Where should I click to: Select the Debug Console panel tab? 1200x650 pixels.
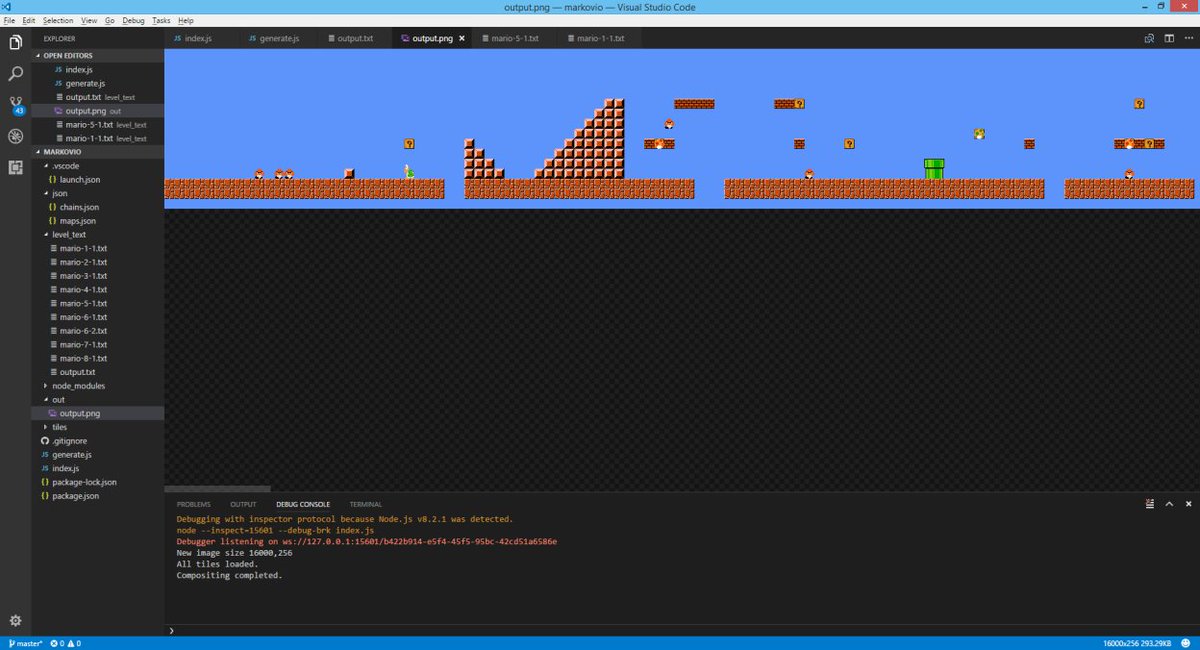303,505
